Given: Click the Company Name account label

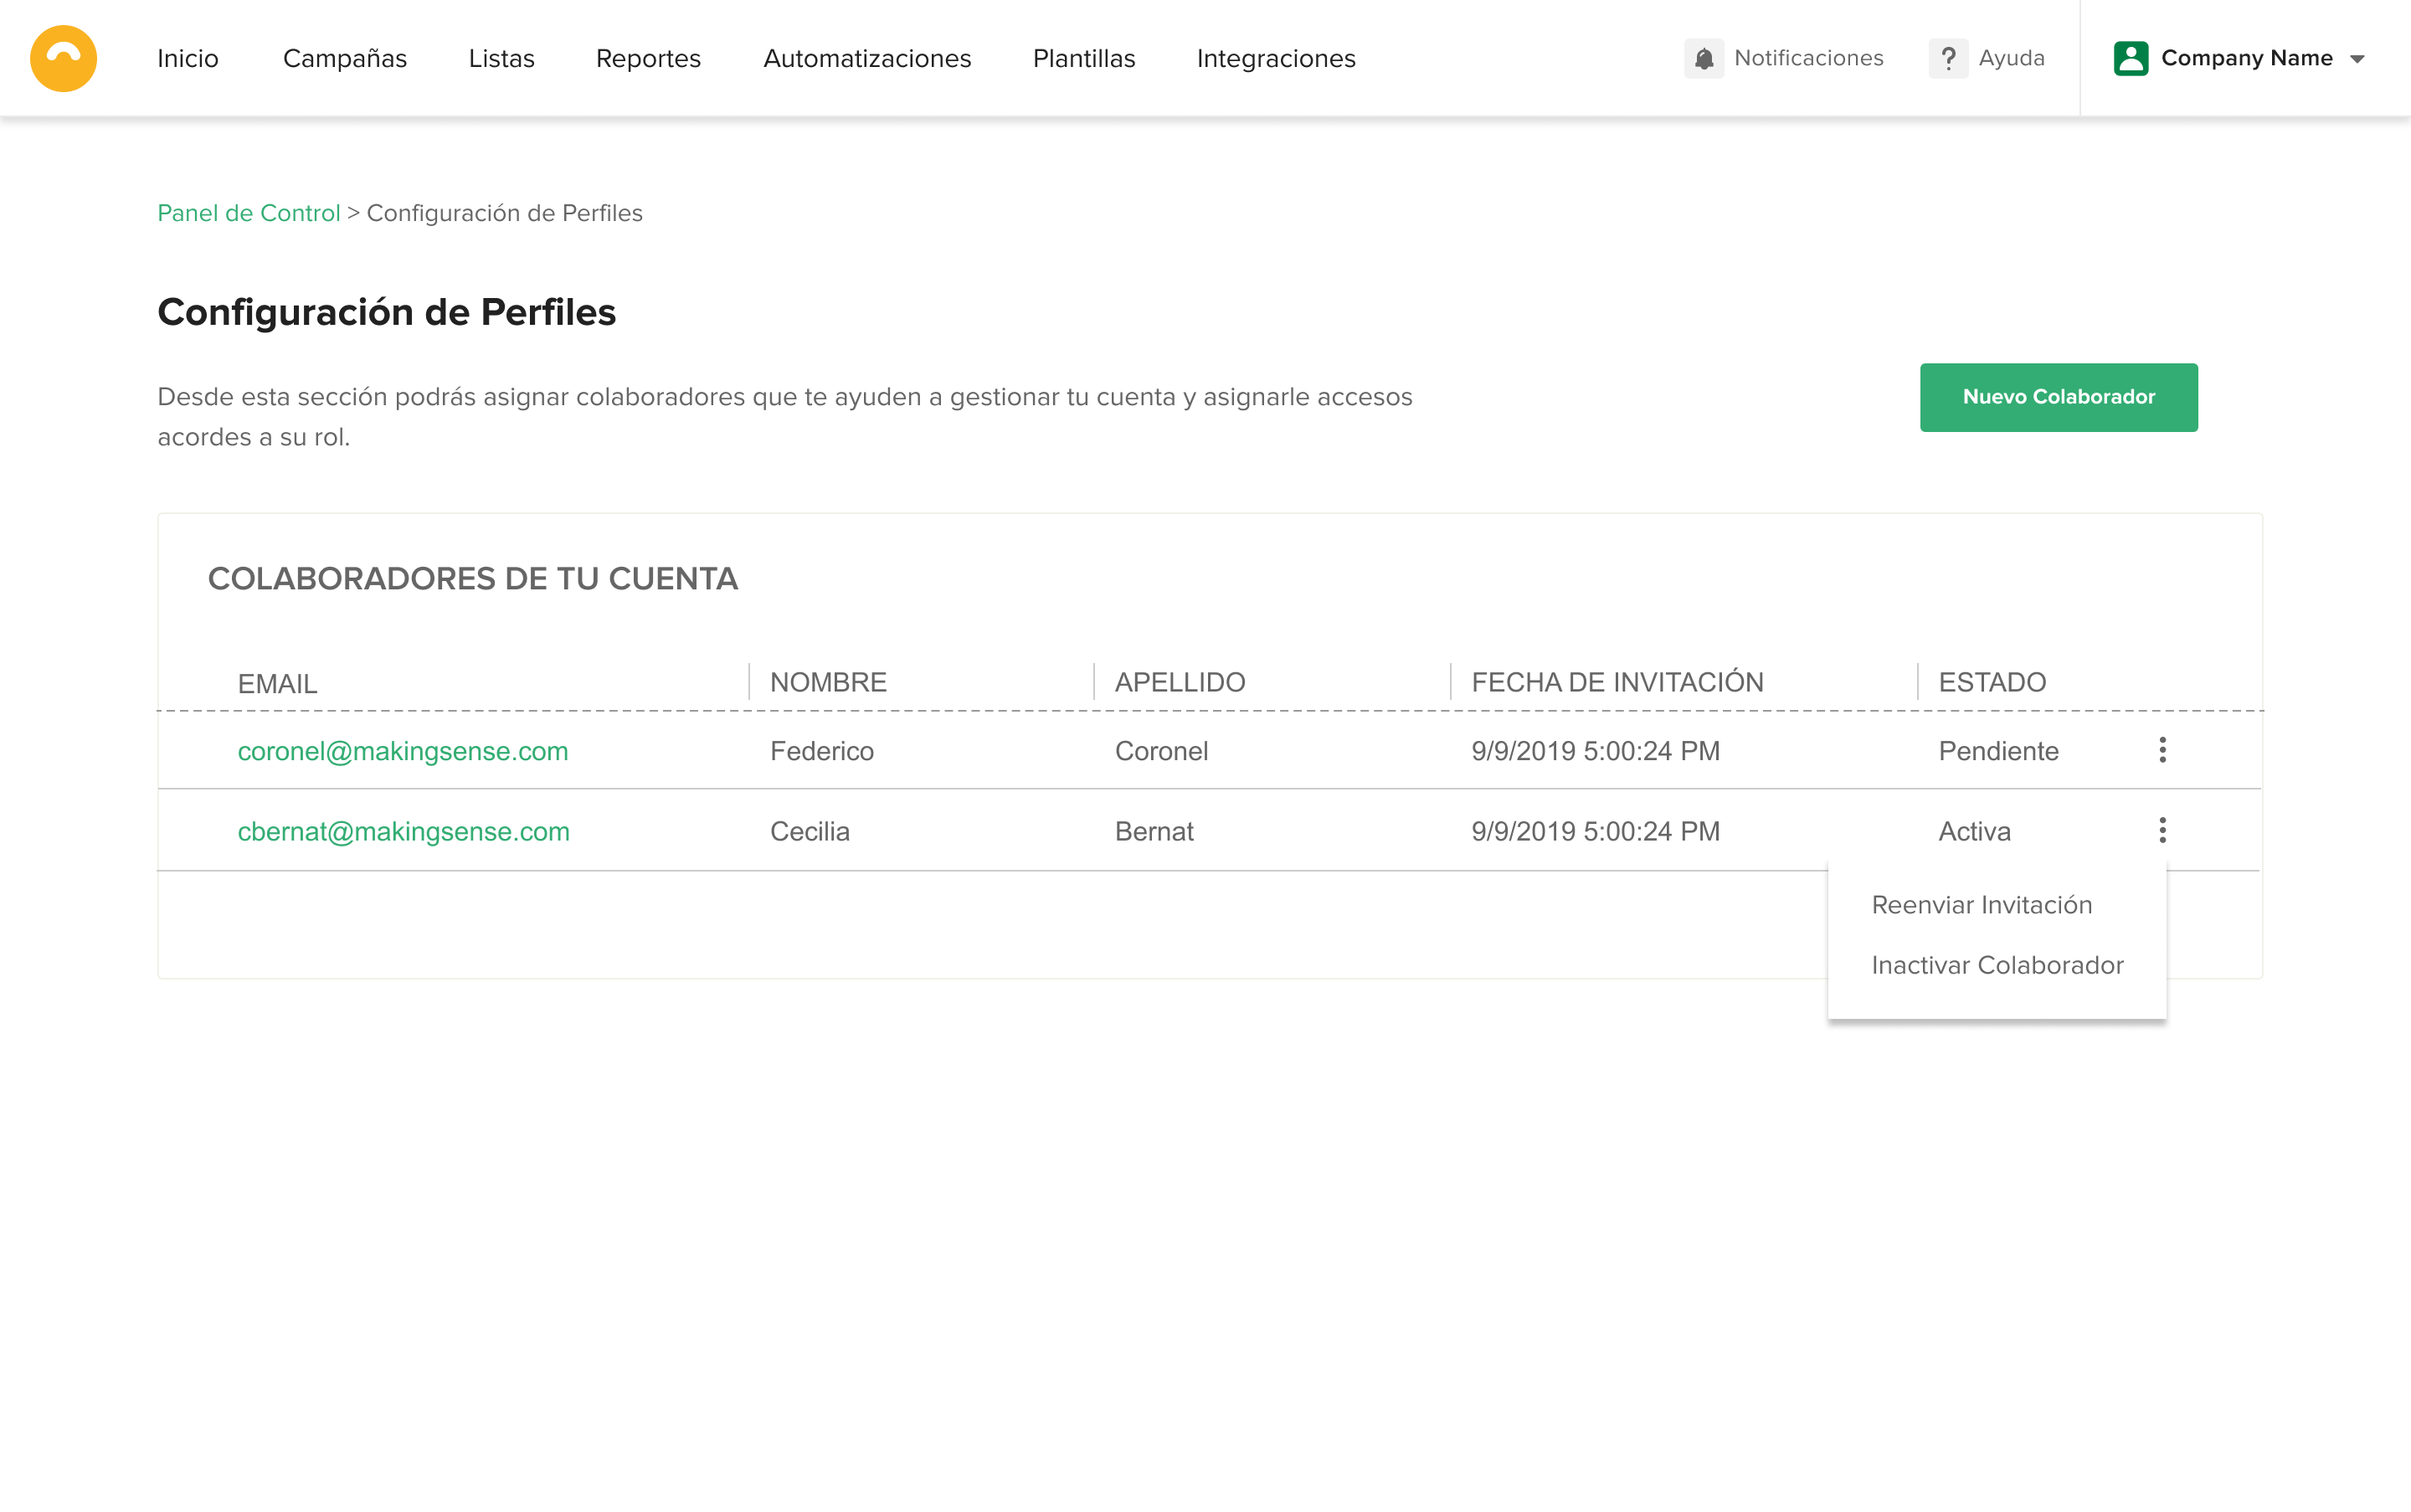Looking at the screenshot, I should coord(2246,58).
